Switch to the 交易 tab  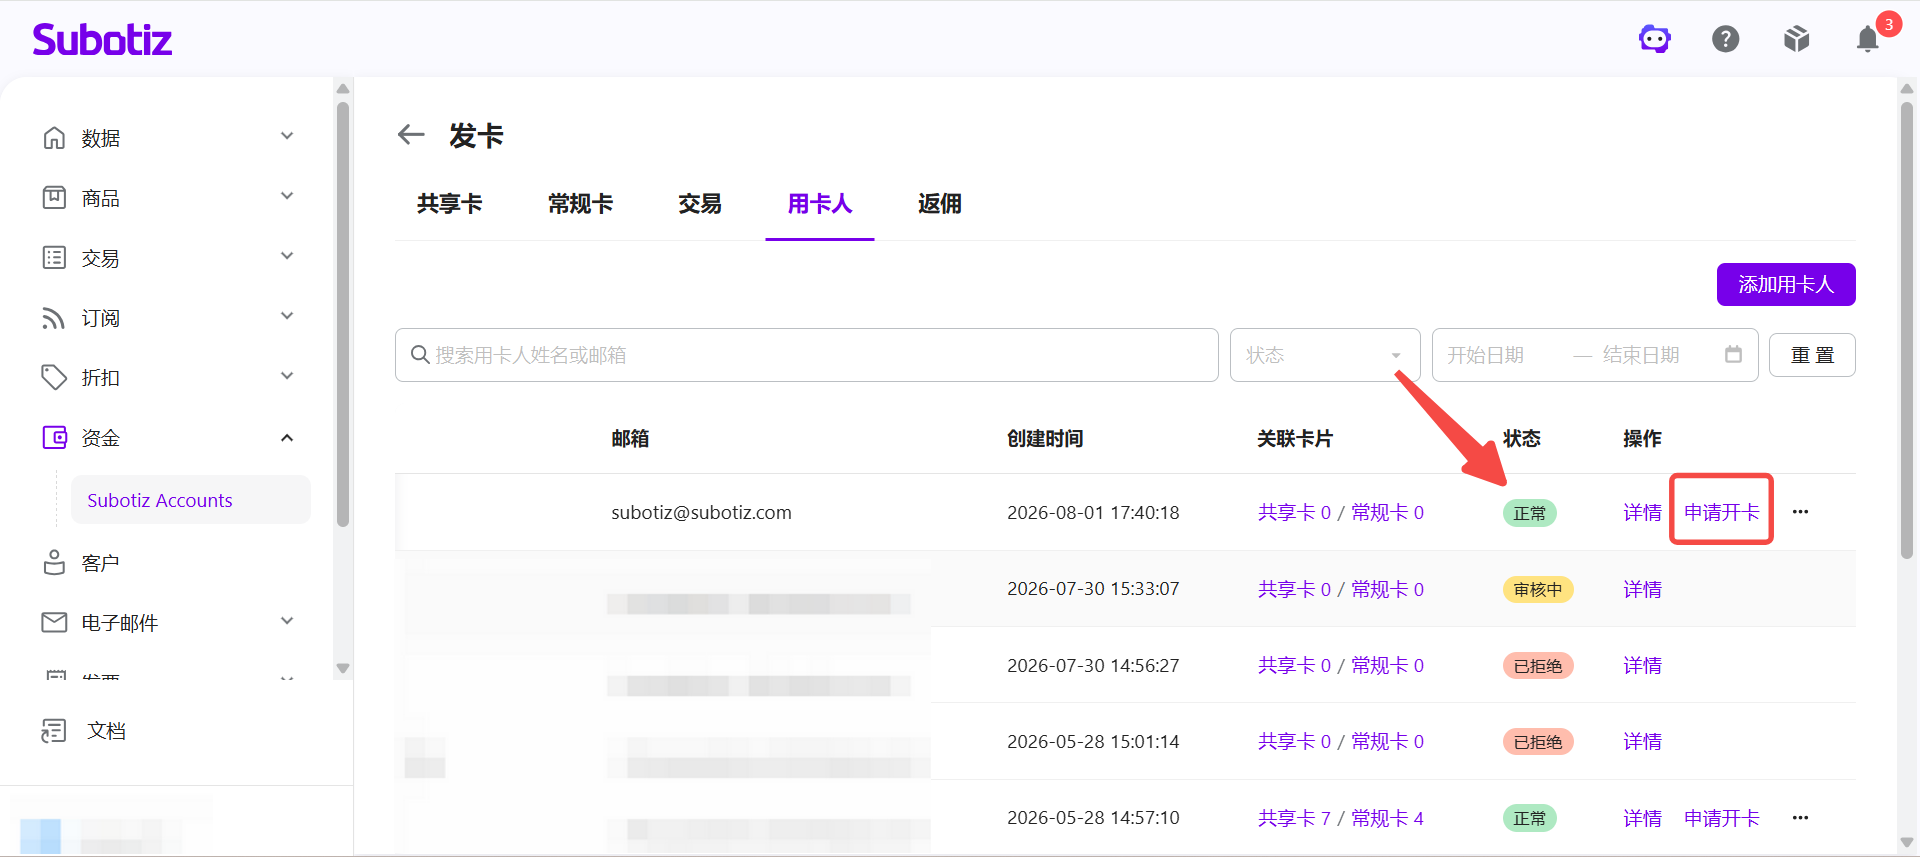(700, 204)
